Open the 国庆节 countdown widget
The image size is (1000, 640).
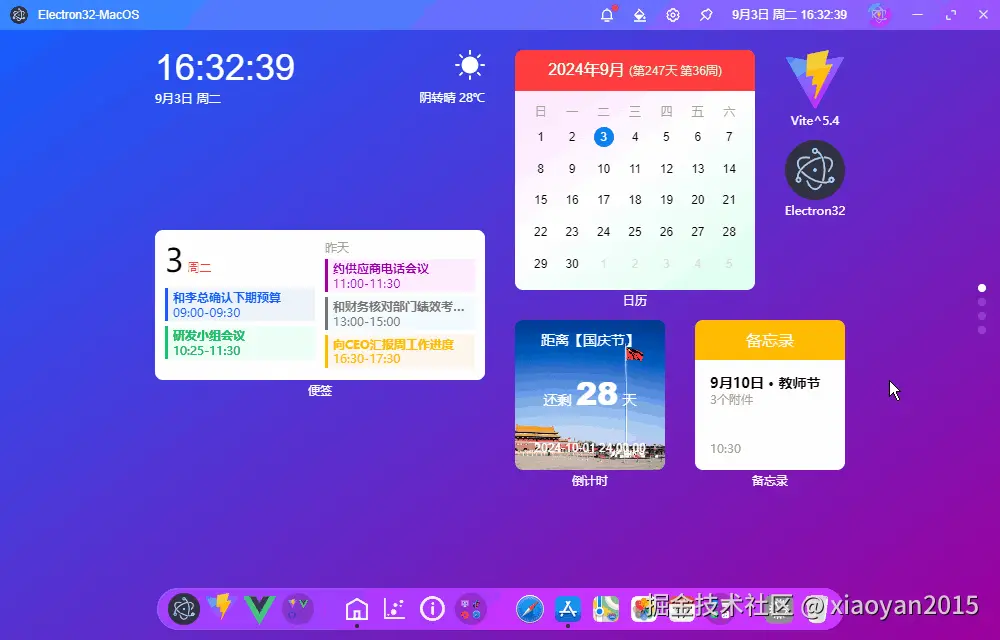(590, 395)
